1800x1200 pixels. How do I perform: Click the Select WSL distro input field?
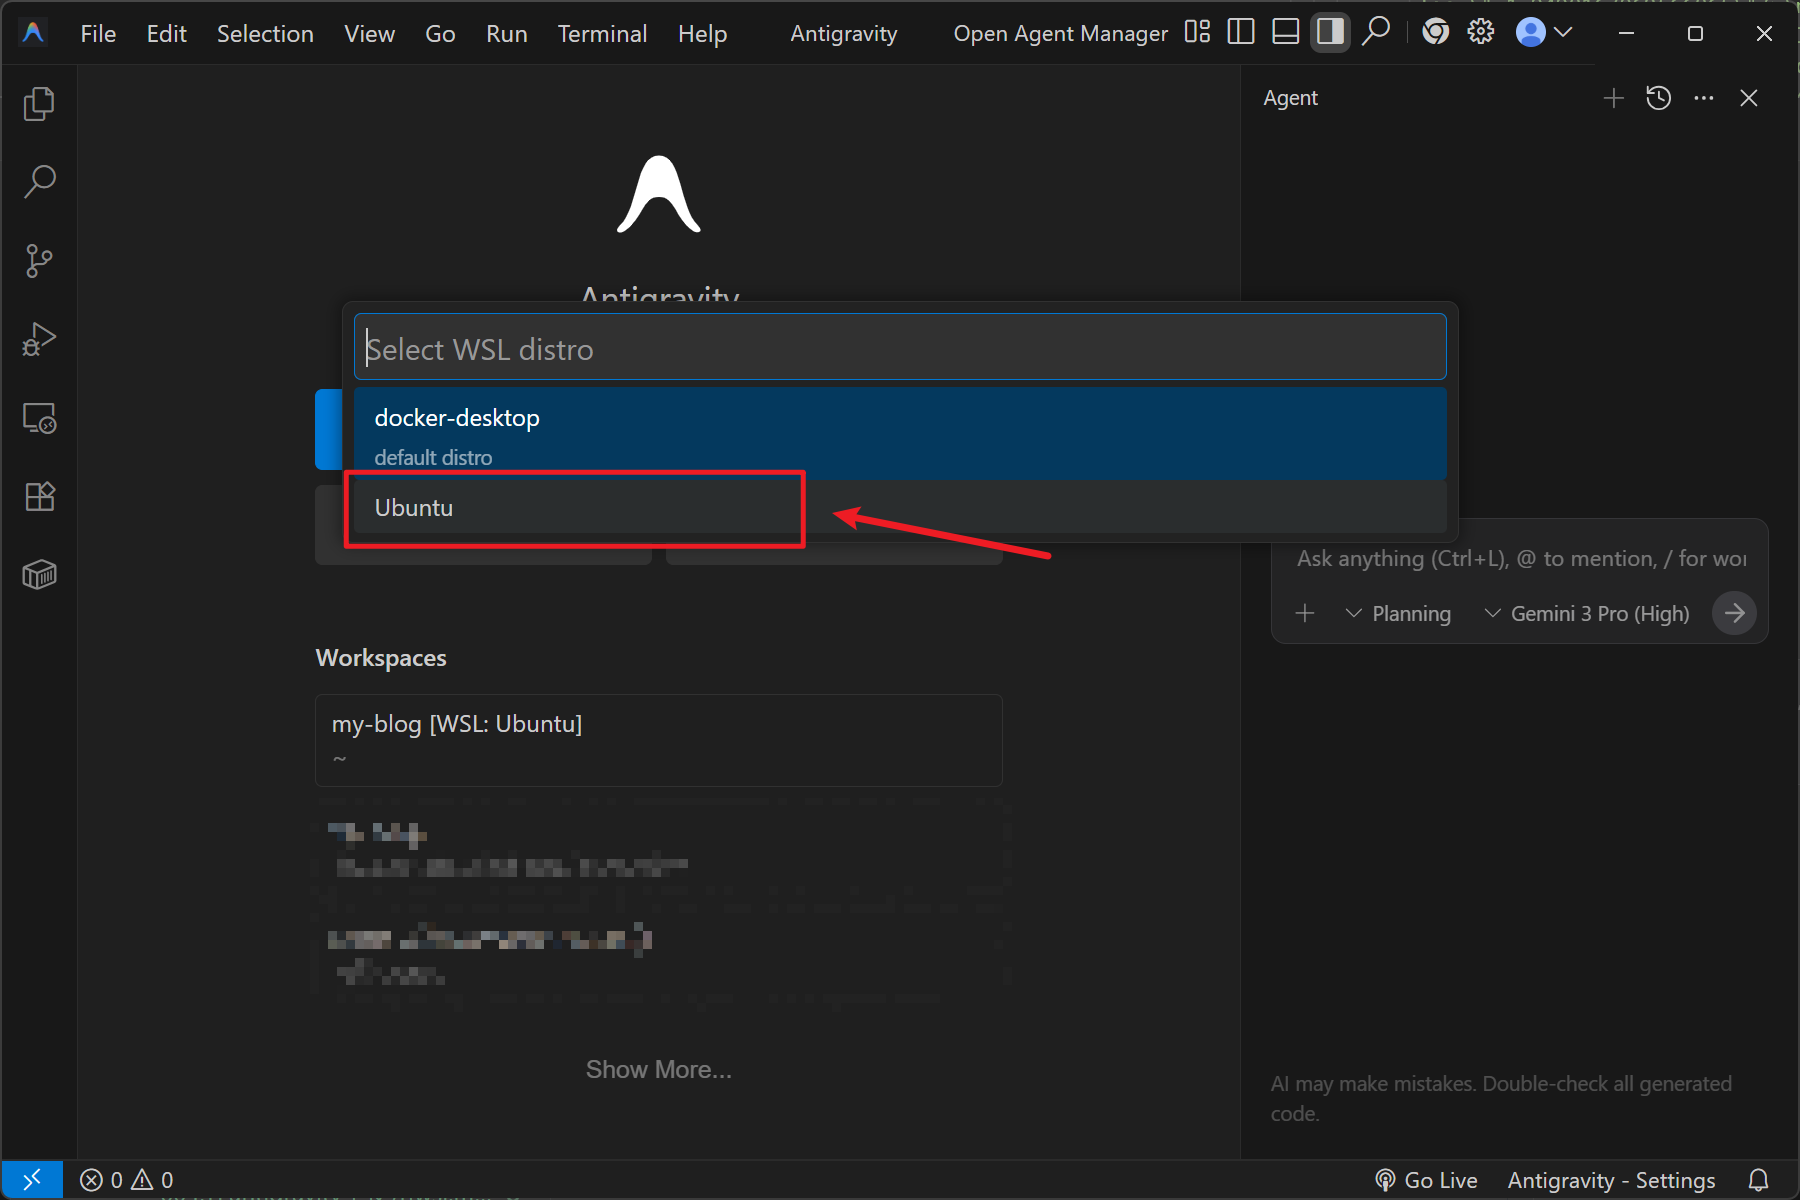tap(900, 348)
